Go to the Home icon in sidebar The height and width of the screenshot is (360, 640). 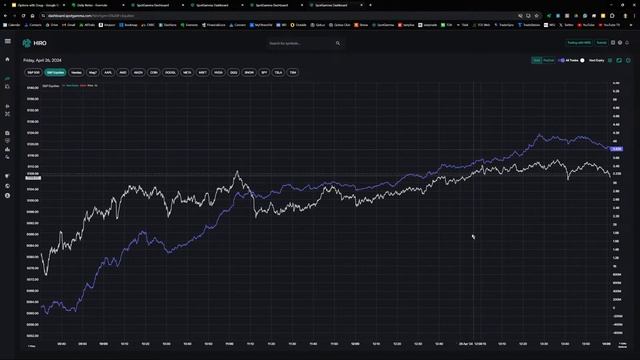(7, 59)
